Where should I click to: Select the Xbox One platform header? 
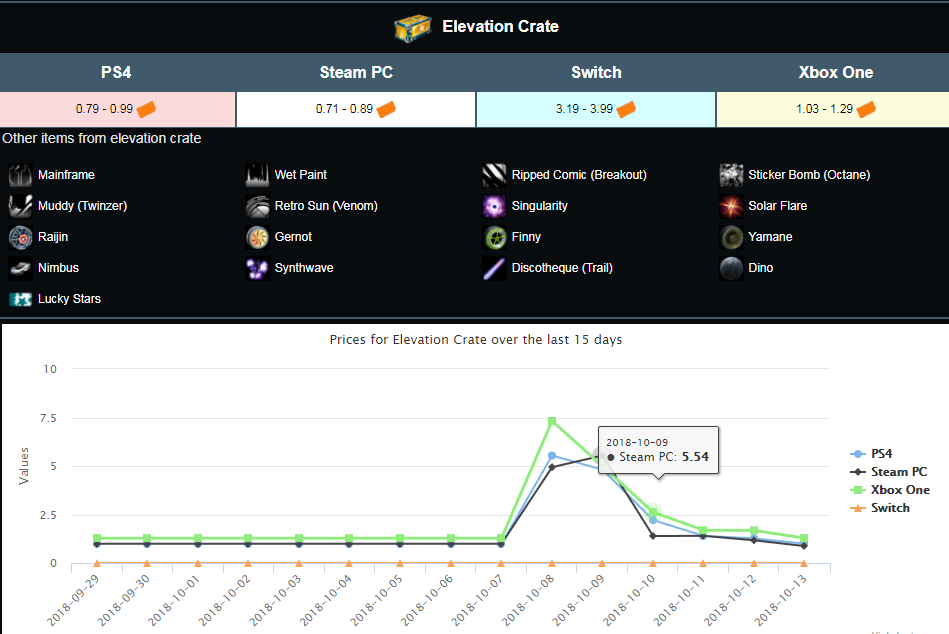[835, 73]
